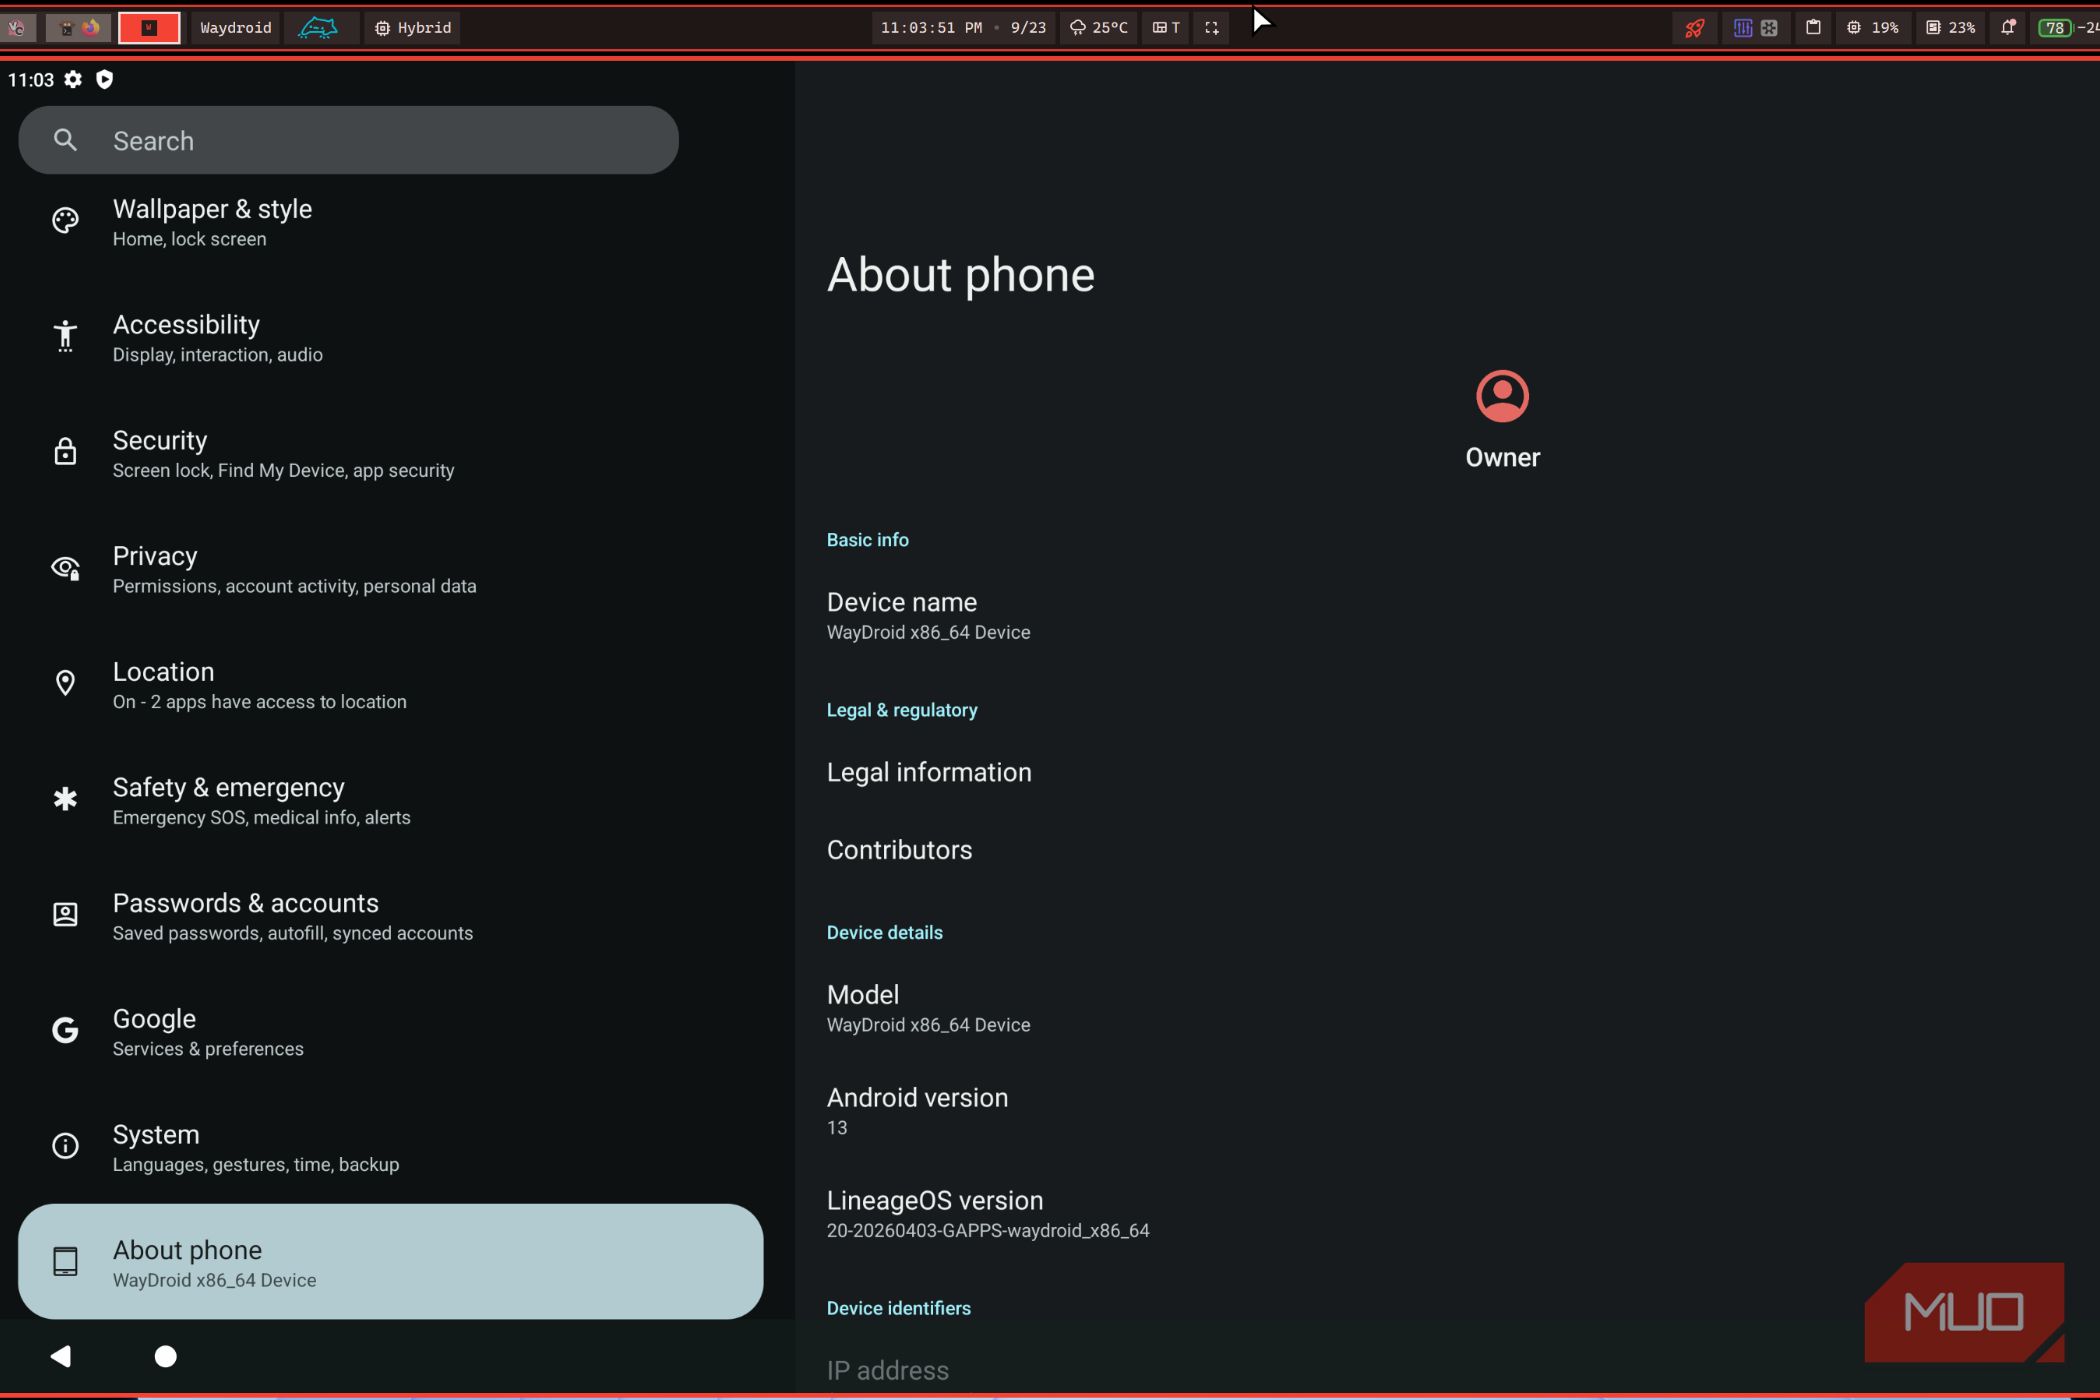
Task: Click the CPU usage 19% widget
Action: click(1872, 28)
